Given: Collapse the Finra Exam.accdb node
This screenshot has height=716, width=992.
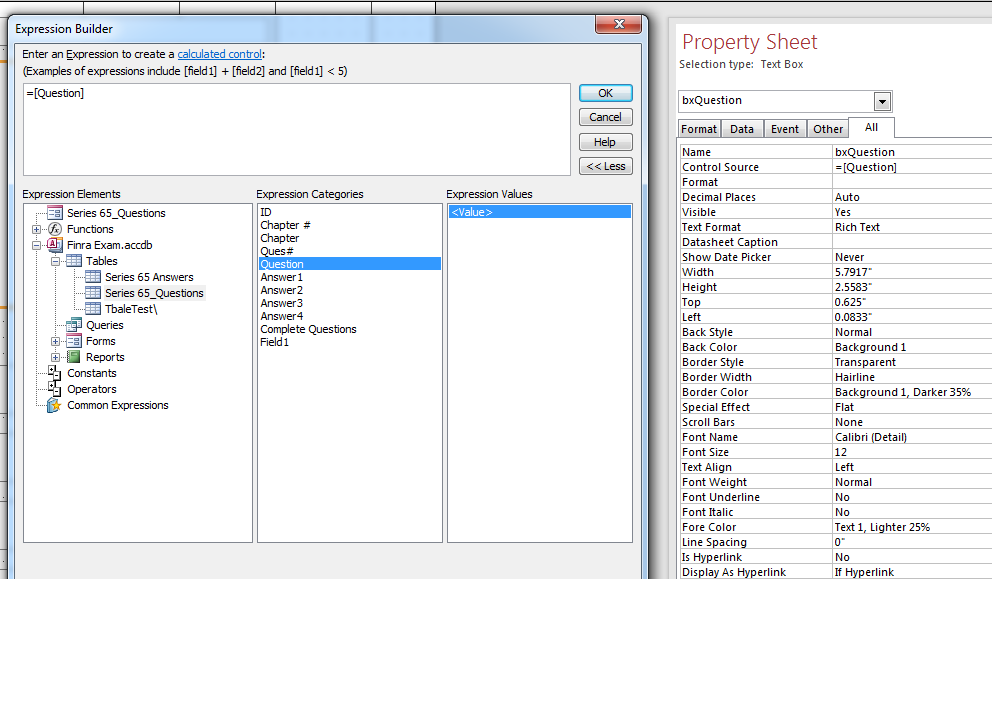Looking at the screenshot, I should pyautogui.click(x=37, y=245).
